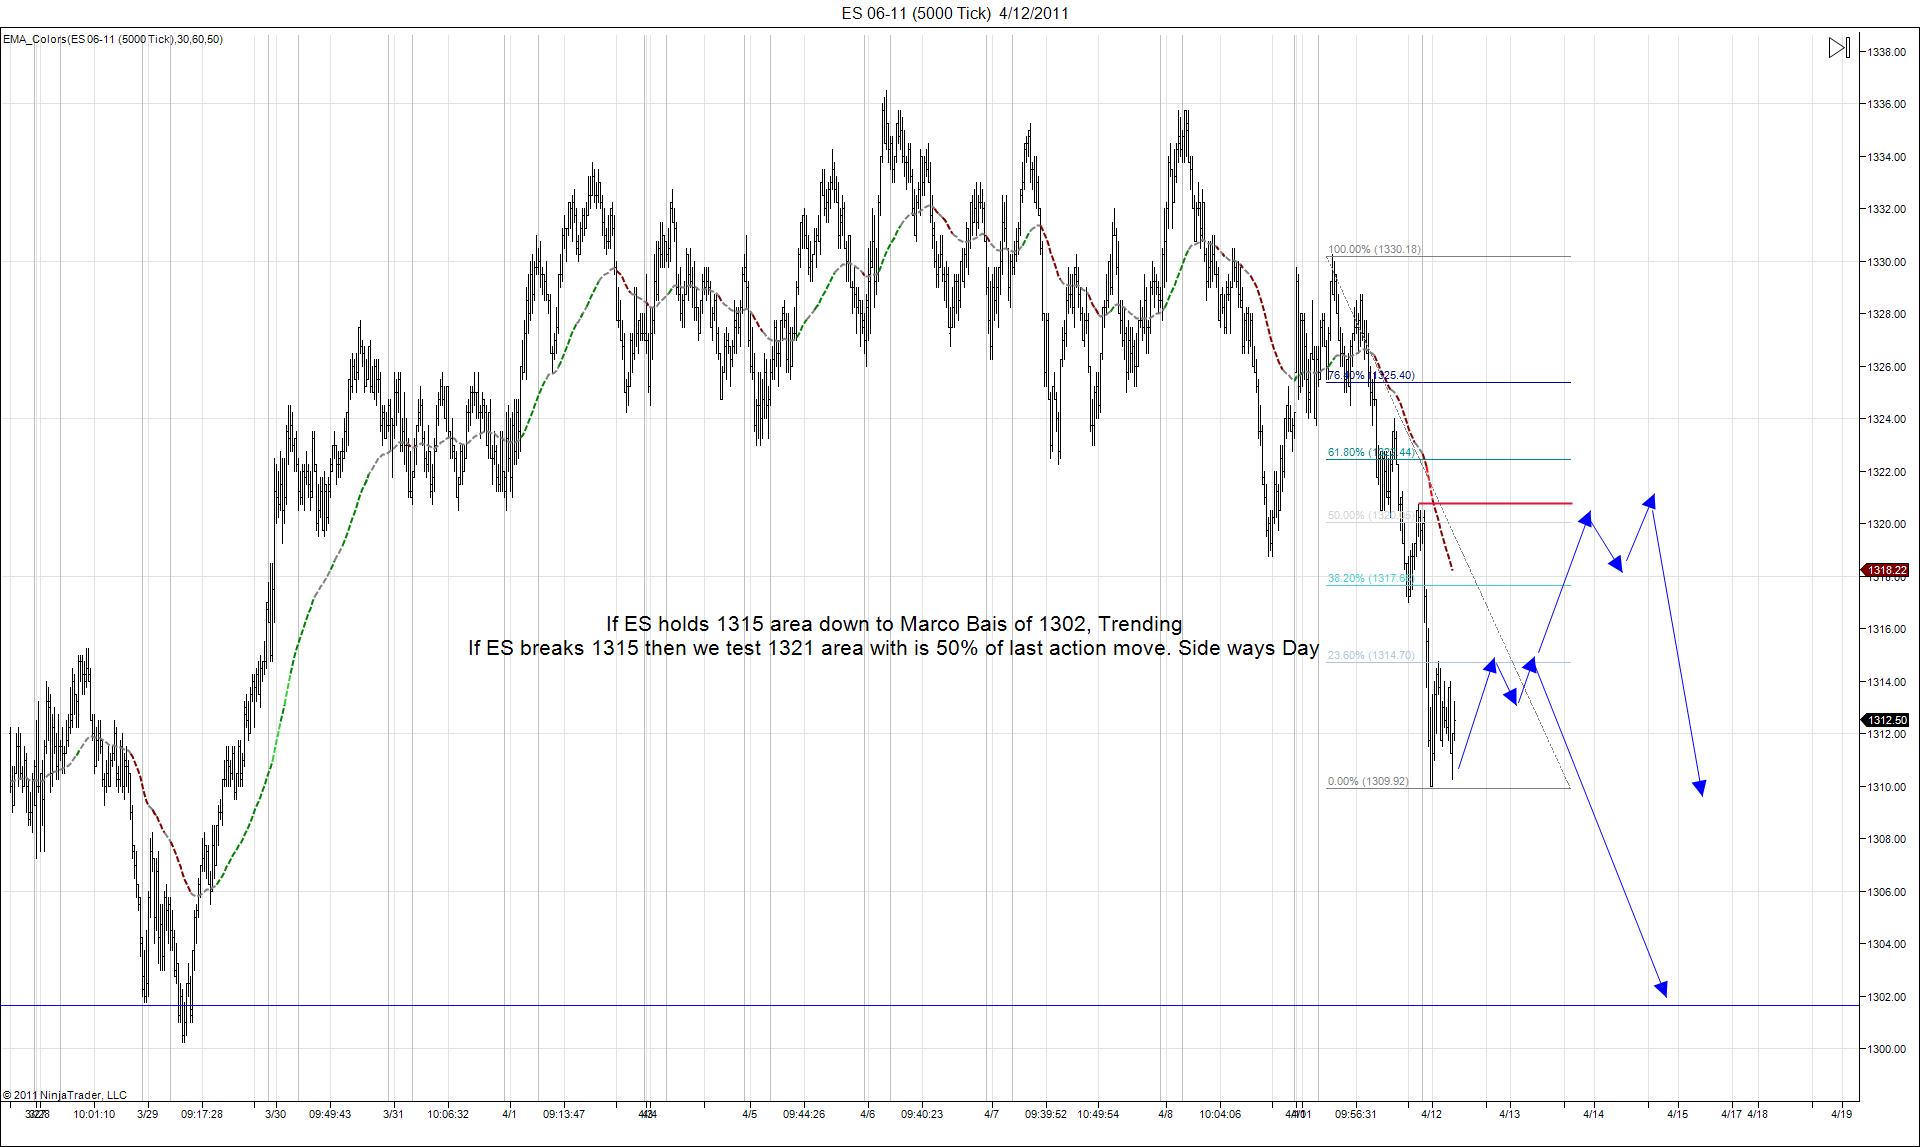Screen dimensions: 1920x1147
Task: Select the blue horizontal line at 1302
Action: point(928,1005)
